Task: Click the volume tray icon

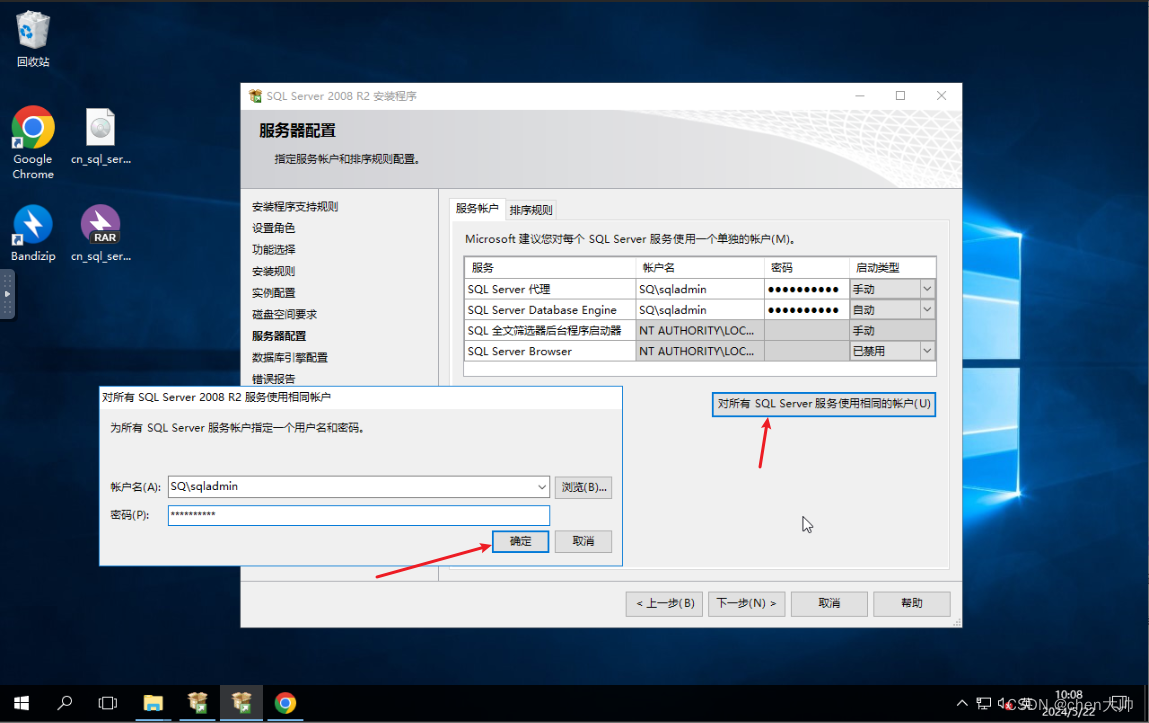Action: point(1005,703)
